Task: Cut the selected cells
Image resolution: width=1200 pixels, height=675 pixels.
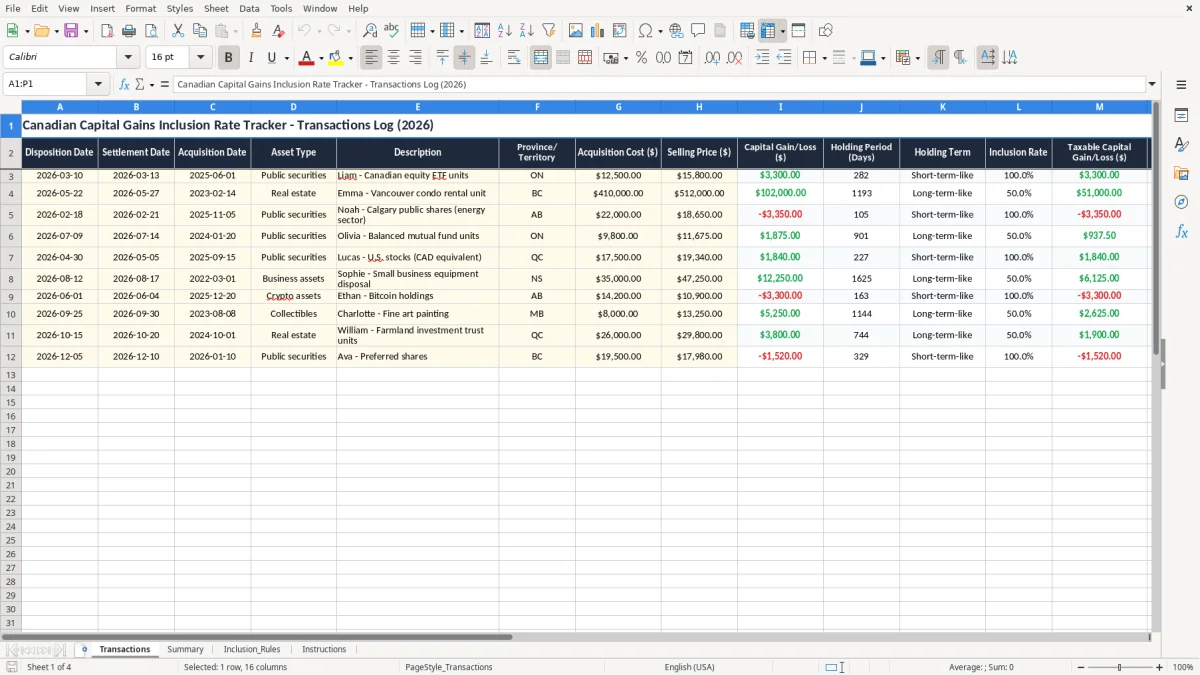Action: (178, 31)
